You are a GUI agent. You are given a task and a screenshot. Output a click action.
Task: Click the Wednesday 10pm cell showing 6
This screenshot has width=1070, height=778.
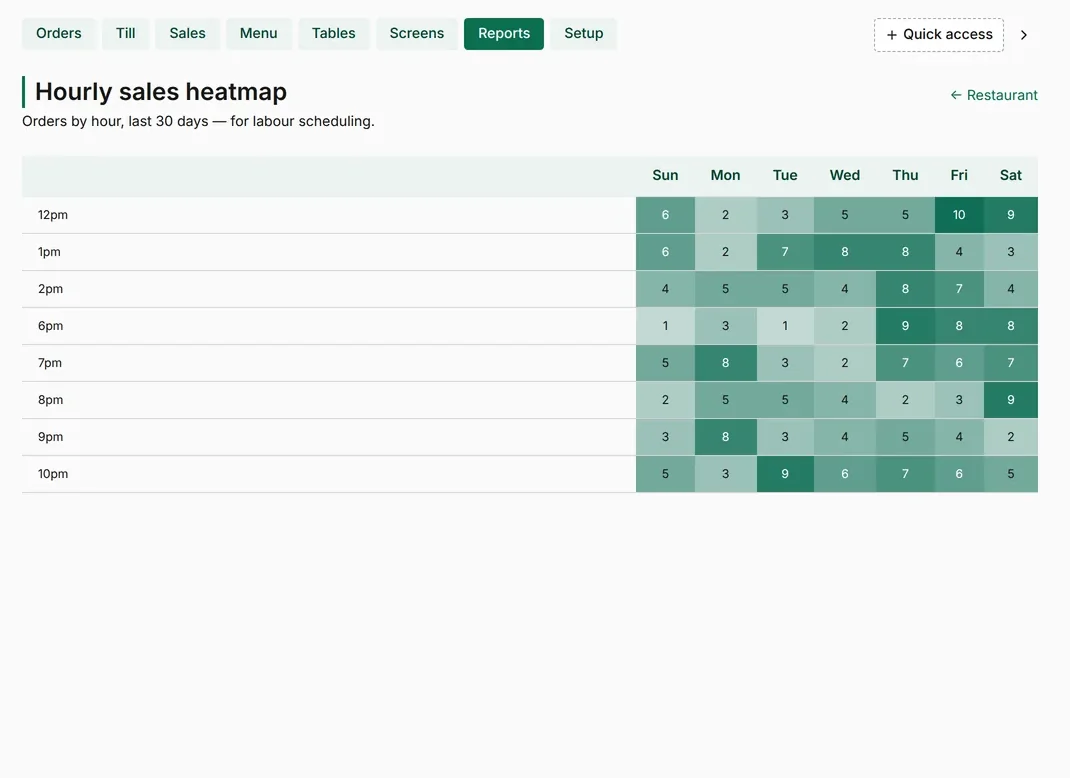[845, 474]
